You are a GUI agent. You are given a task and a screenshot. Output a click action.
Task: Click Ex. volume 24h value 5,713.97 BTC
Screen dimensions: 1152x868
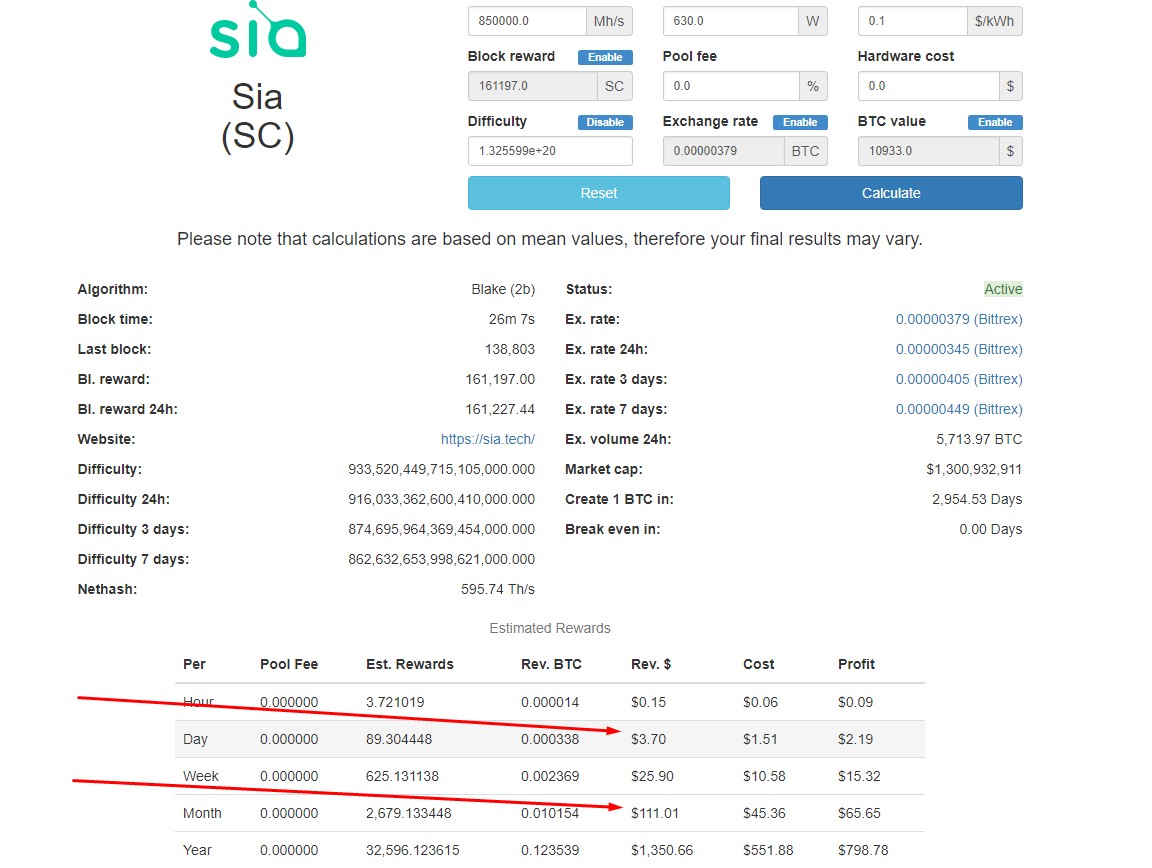tap(979, 440)
